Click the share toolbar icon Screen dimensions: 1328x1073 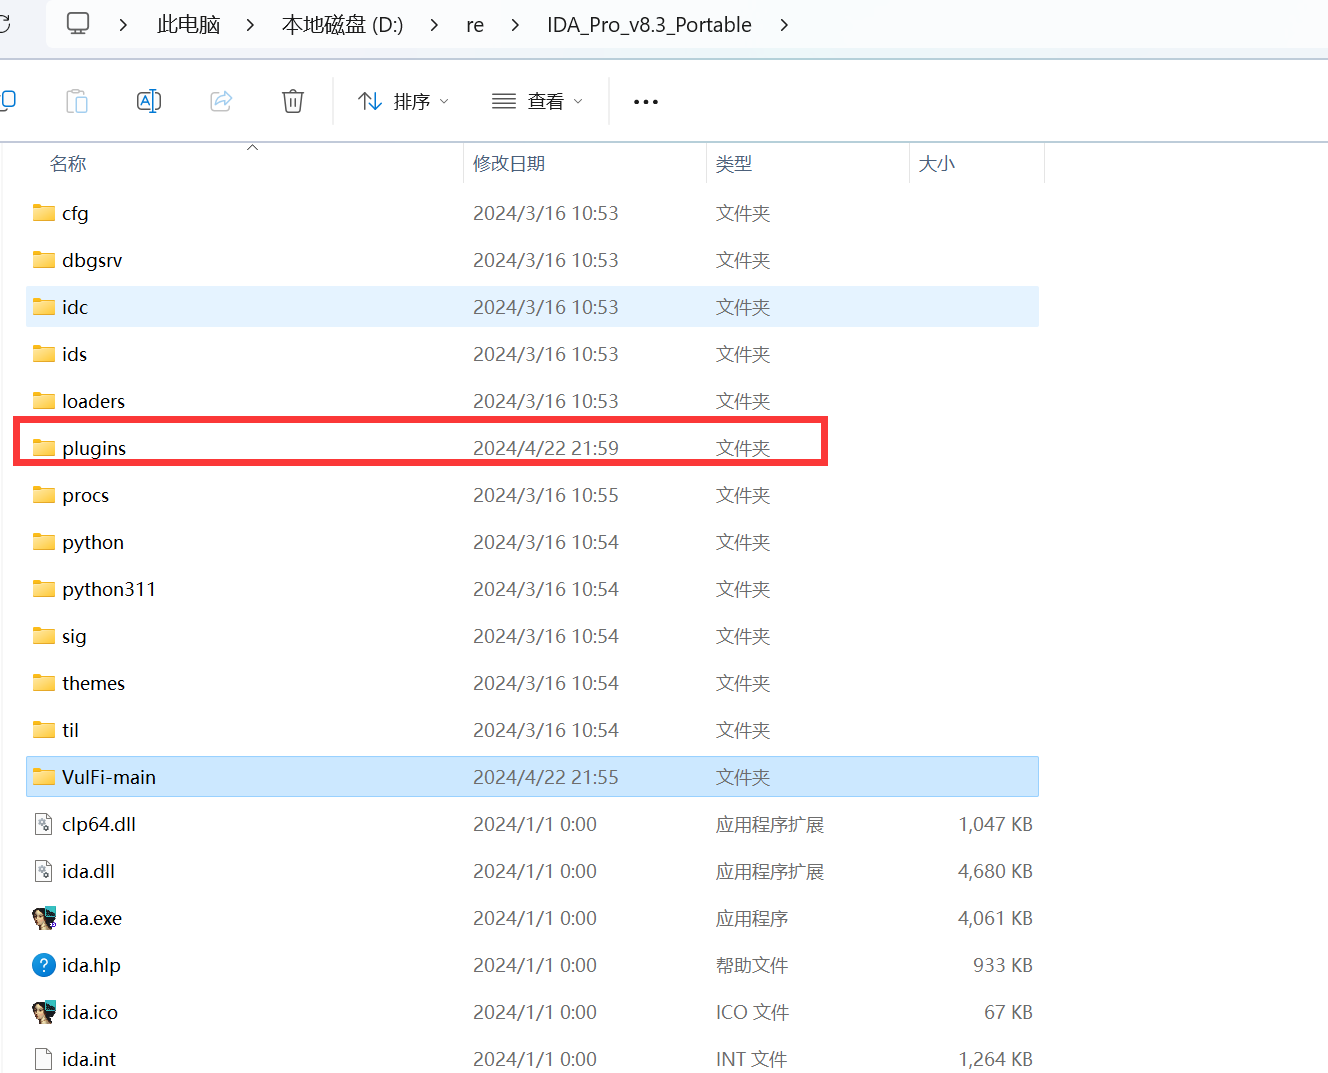[x=221, y=101]
